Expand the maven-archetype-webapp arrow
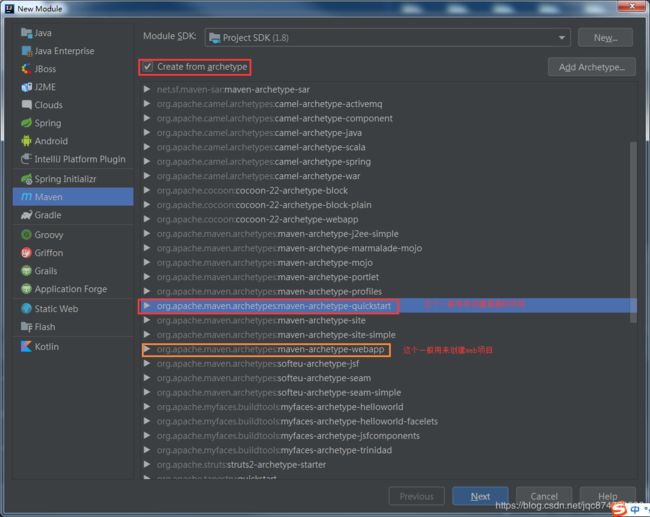The image size is (650, 517). [x=147, y=349]
